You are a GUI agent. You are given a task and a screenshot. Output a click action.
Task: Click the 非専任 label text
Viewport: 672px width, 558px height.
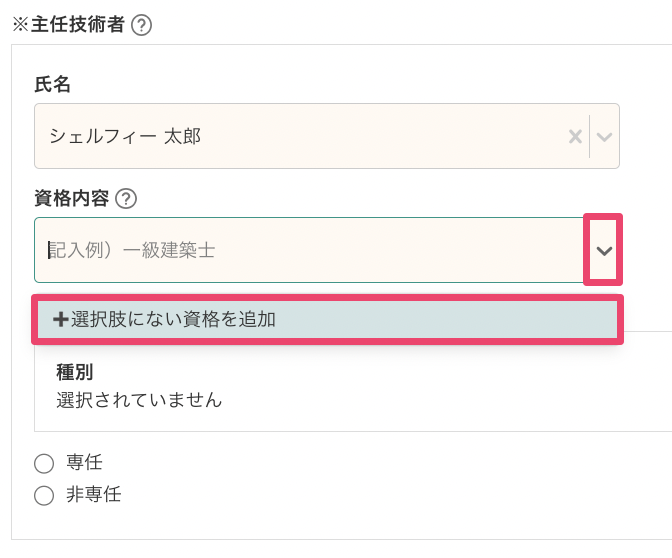click(94, 494)
